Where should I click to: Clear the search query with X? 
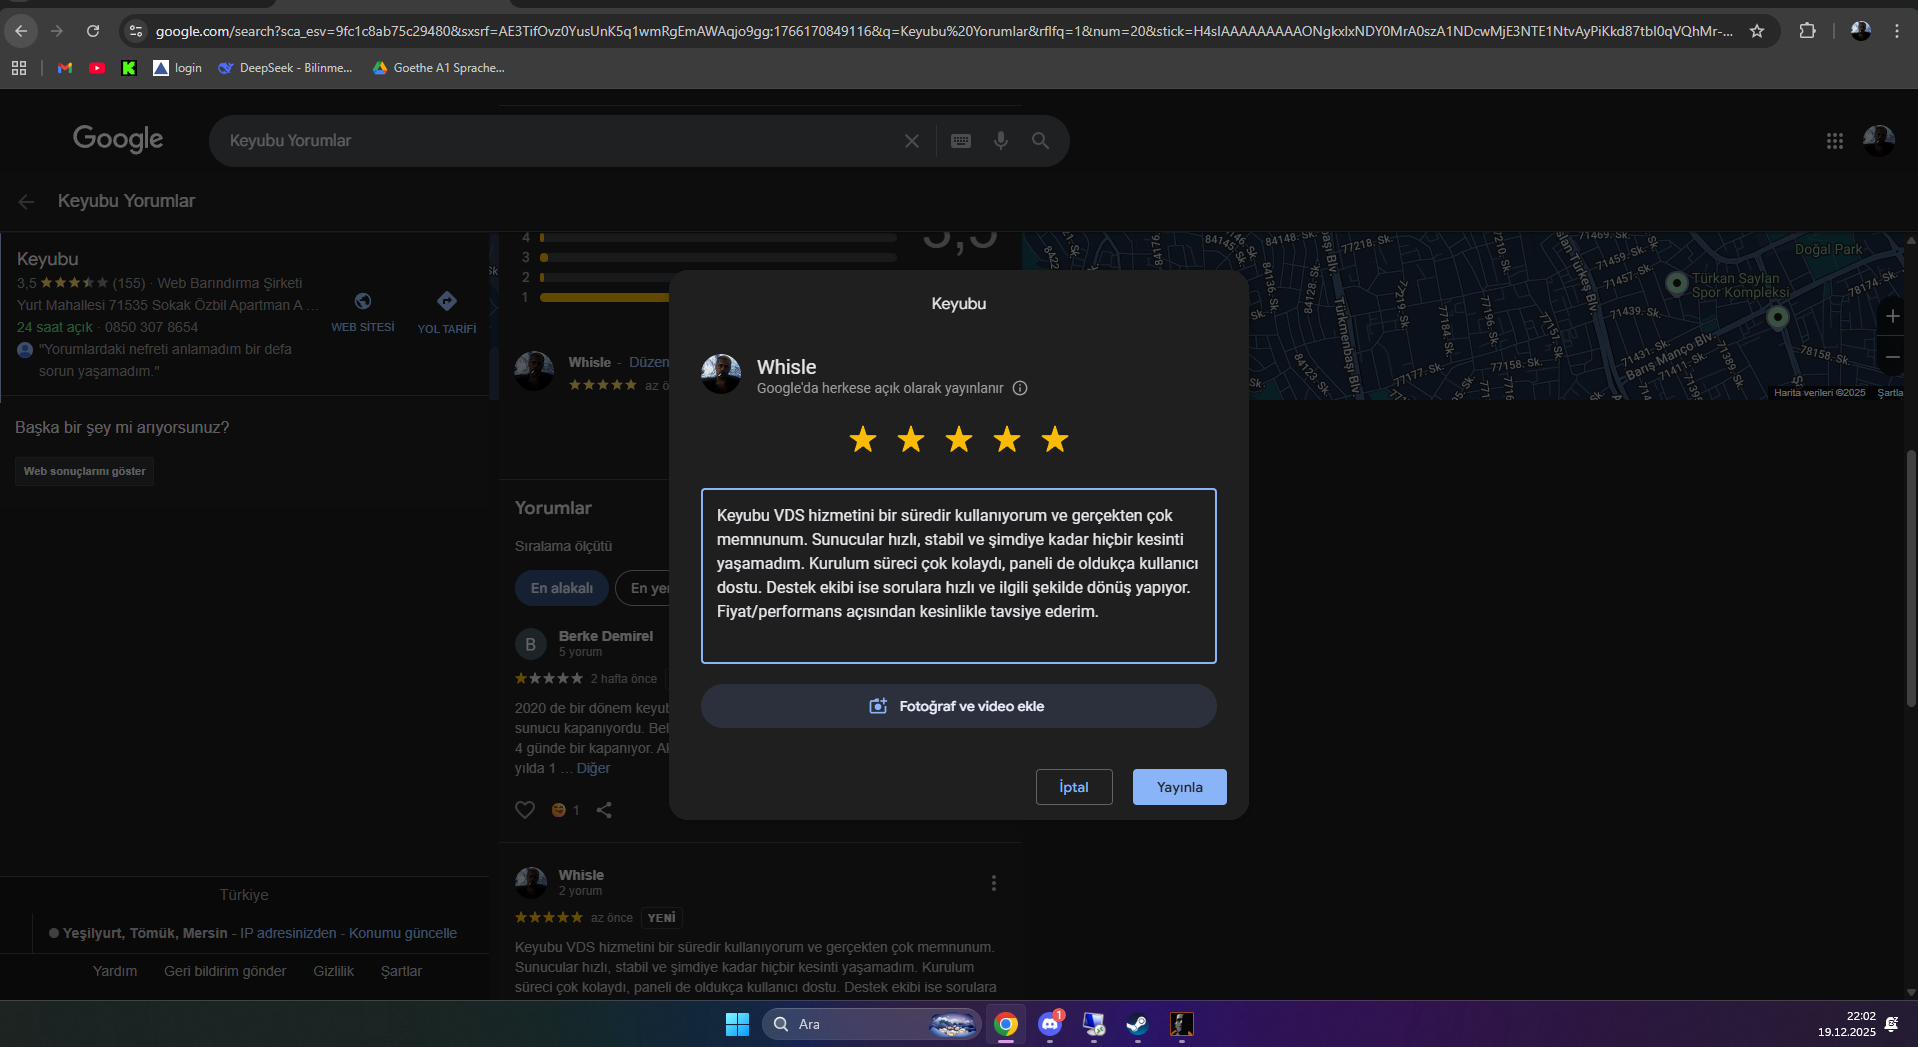(x=912, y=141)
